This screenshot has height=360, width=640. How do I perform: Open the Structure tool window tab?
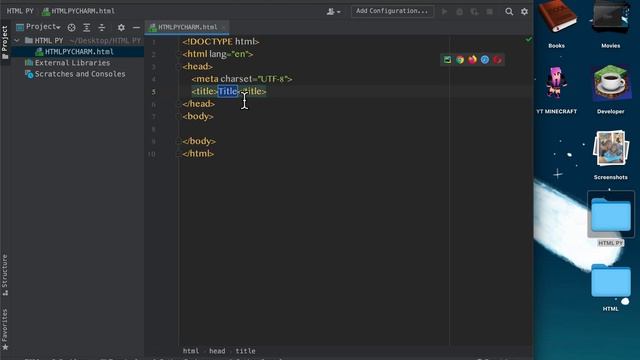point(5,275)
